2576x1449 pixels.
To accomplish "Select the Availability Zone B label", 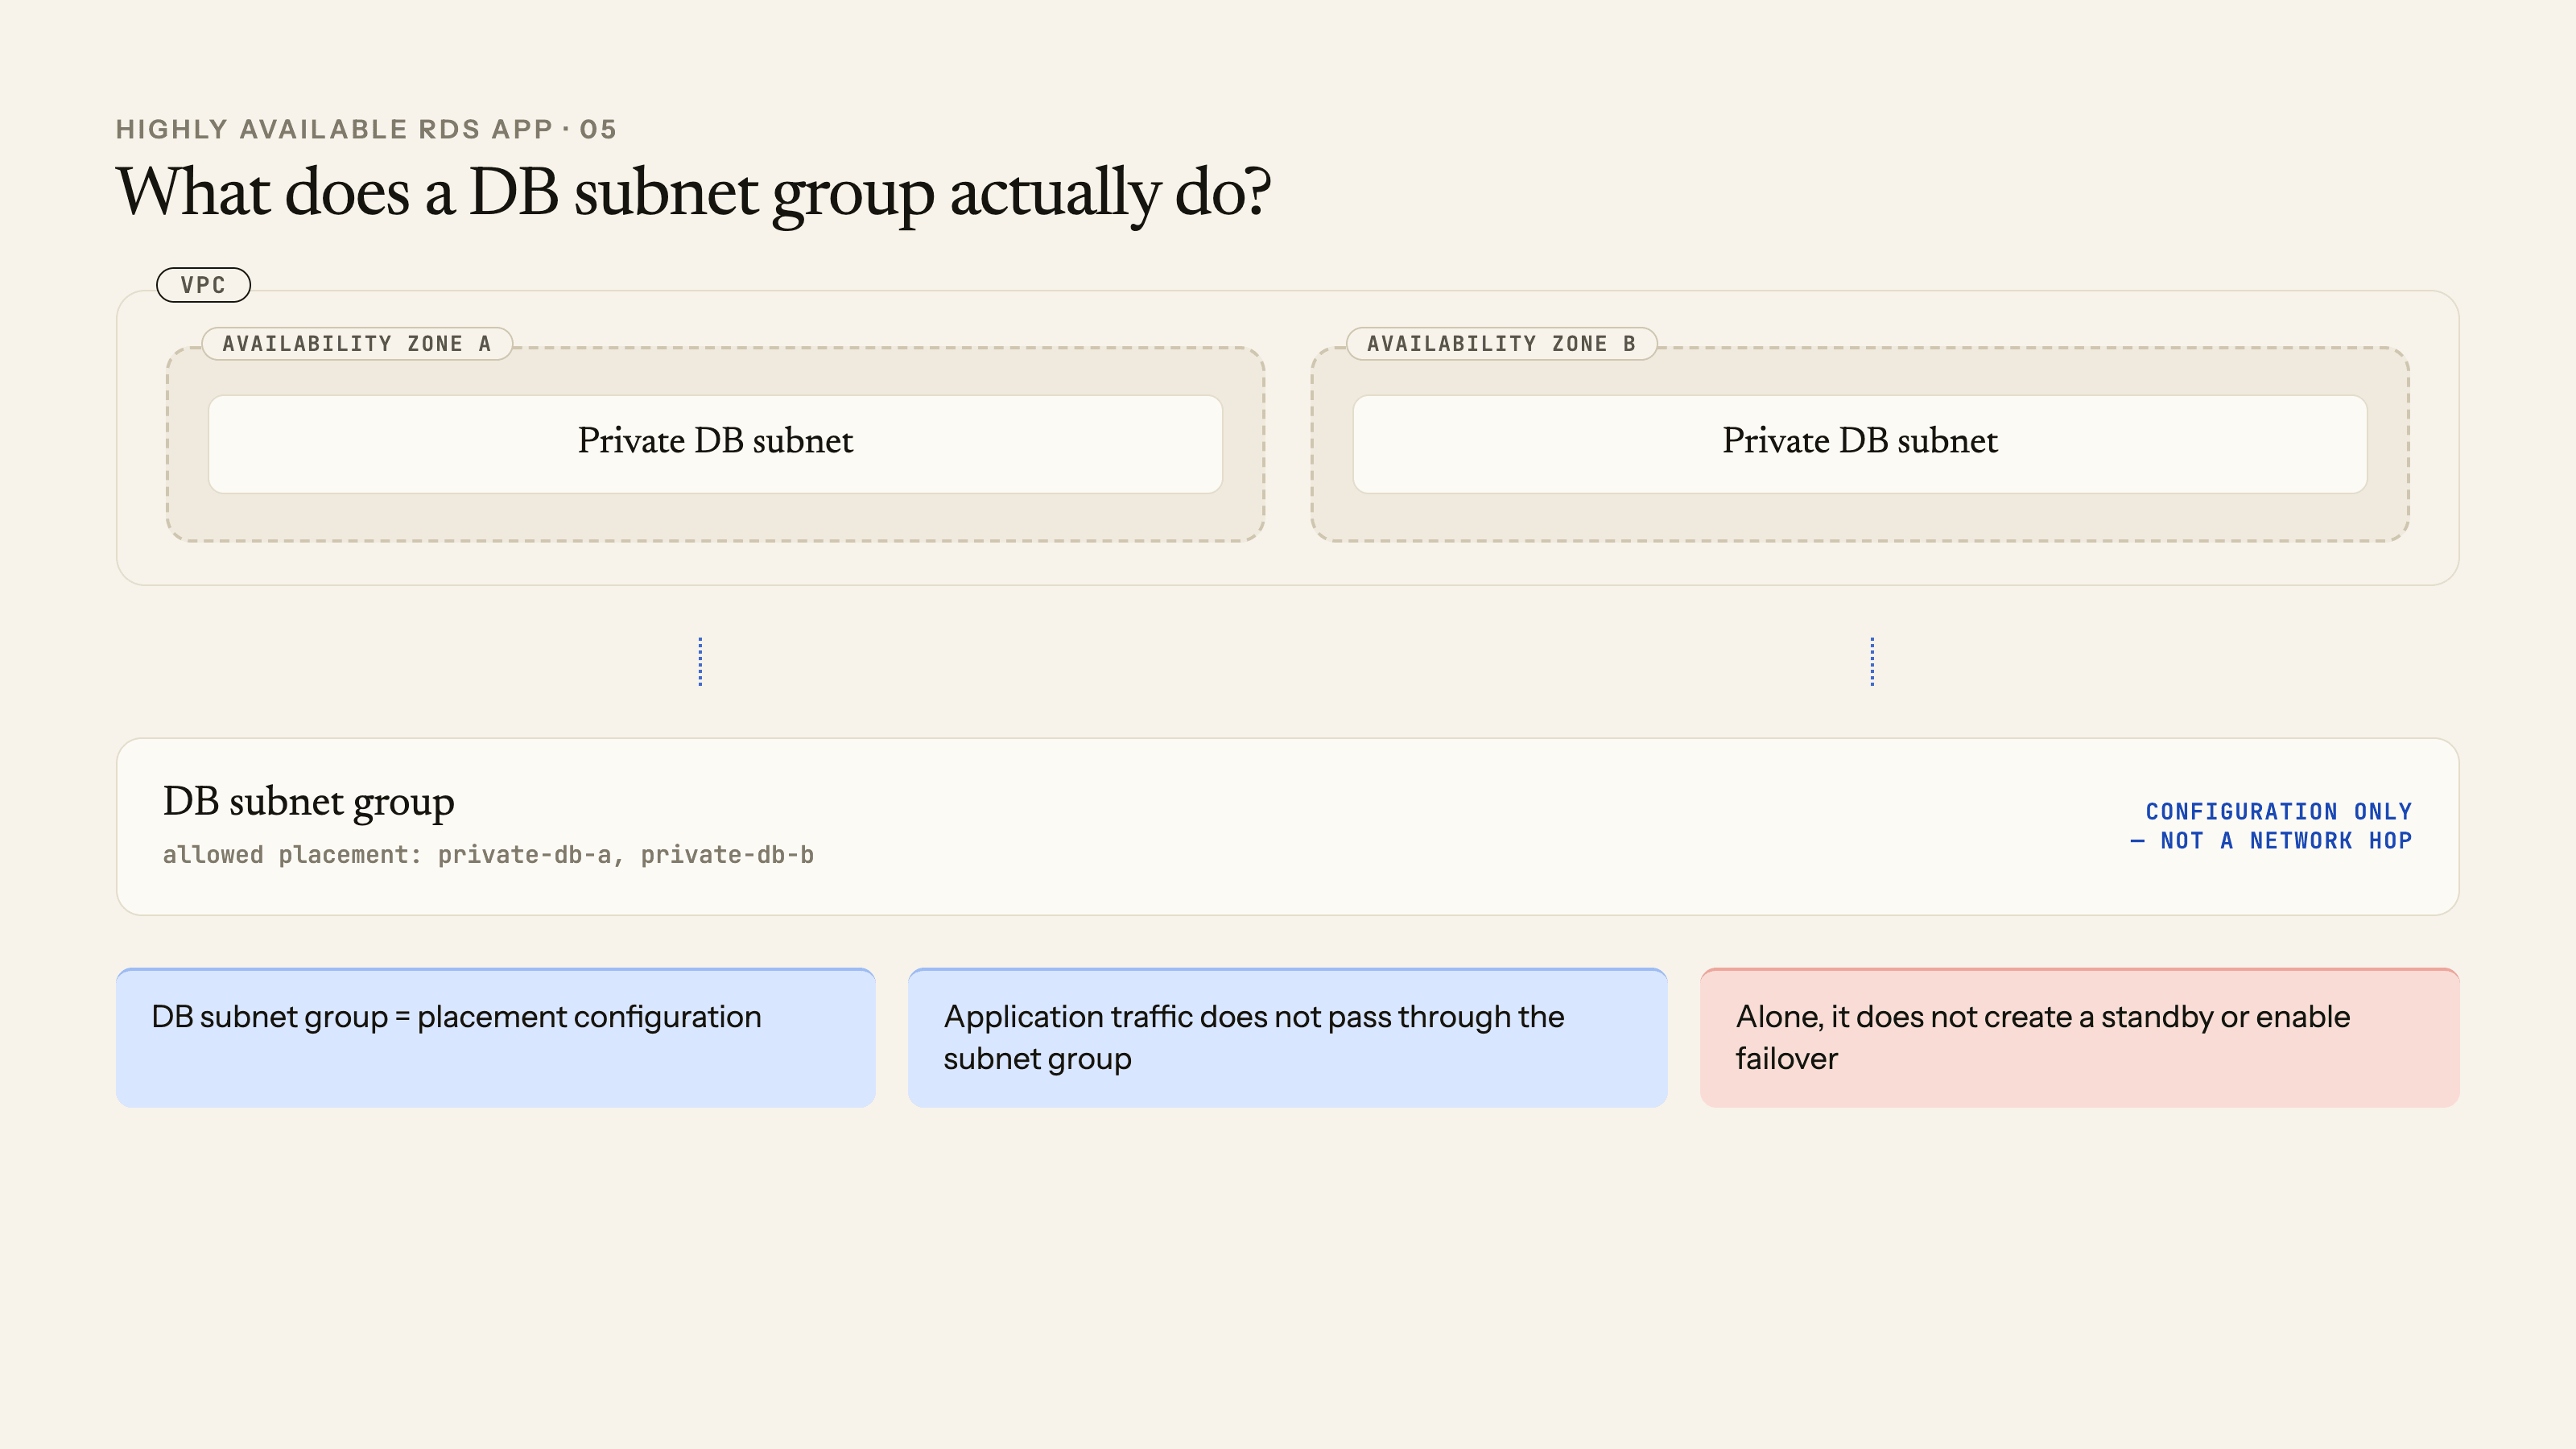I will [1501, 344].
